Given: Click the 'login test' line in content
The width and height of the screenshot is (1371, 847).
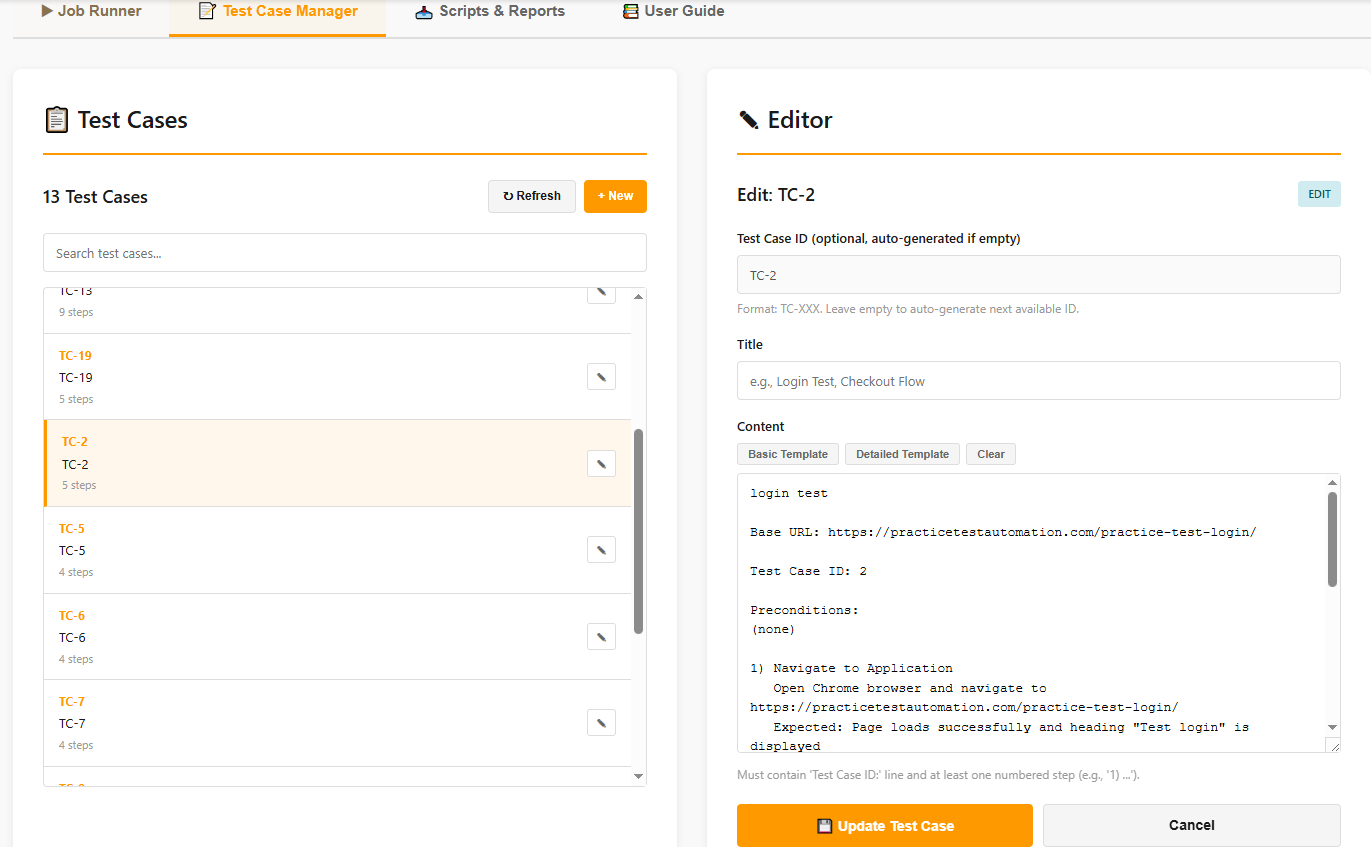Looking at the screenshot, I should coord(789,493).
